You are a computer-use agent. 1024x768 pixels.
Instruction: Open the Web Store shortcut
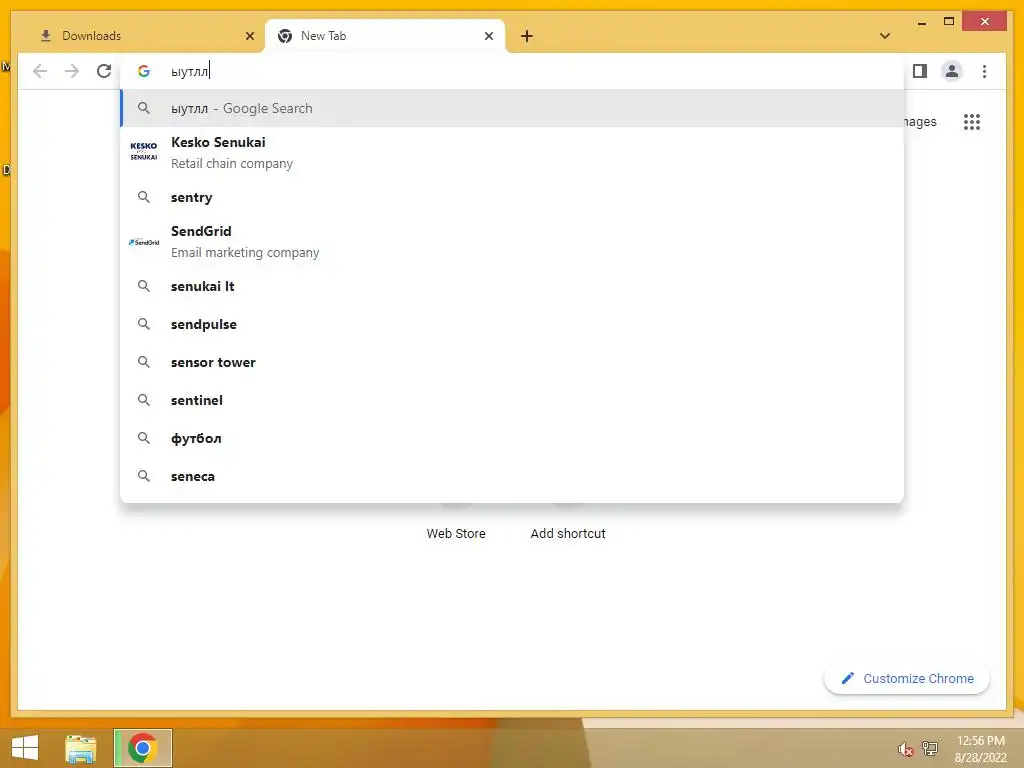[456, 534]
